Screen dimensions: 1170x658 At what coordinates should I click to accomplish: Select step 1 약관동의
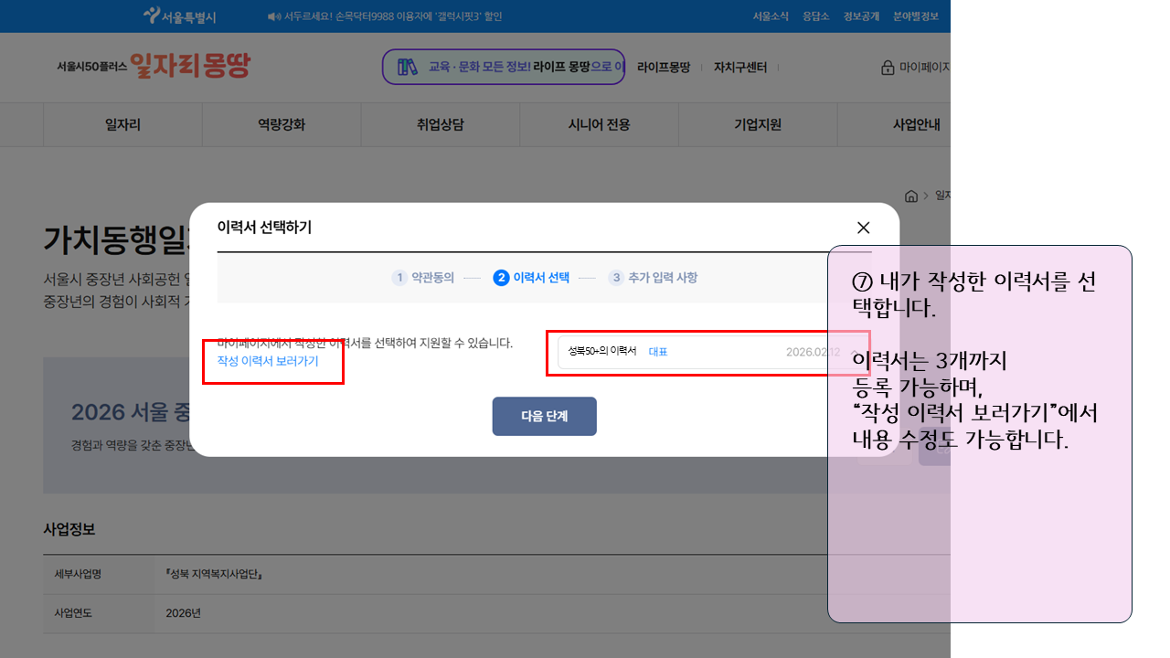point(423,278)
